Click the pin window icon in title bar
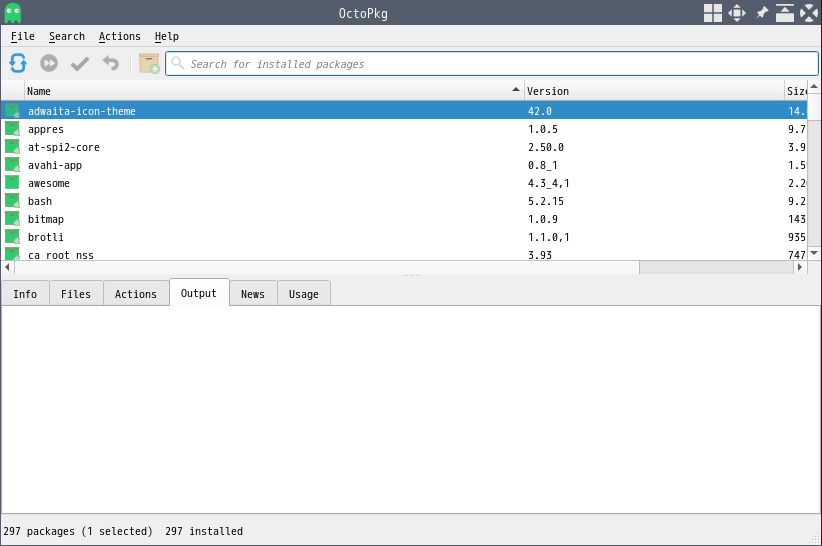The image size is (822, 546). [x=761, y=13]
